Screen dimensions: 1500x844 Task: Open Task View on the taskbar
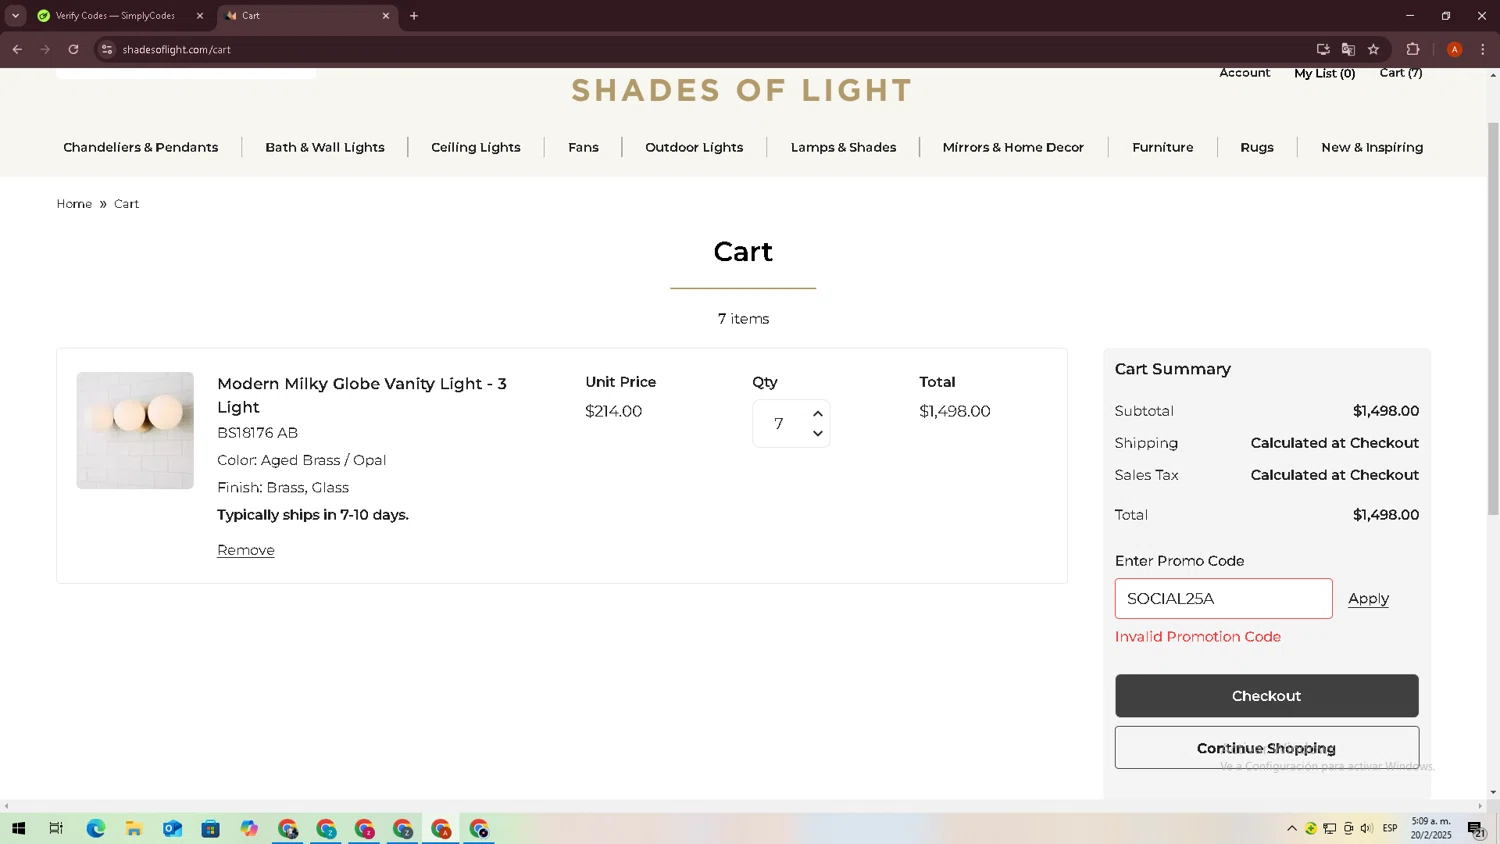[56, 828]
